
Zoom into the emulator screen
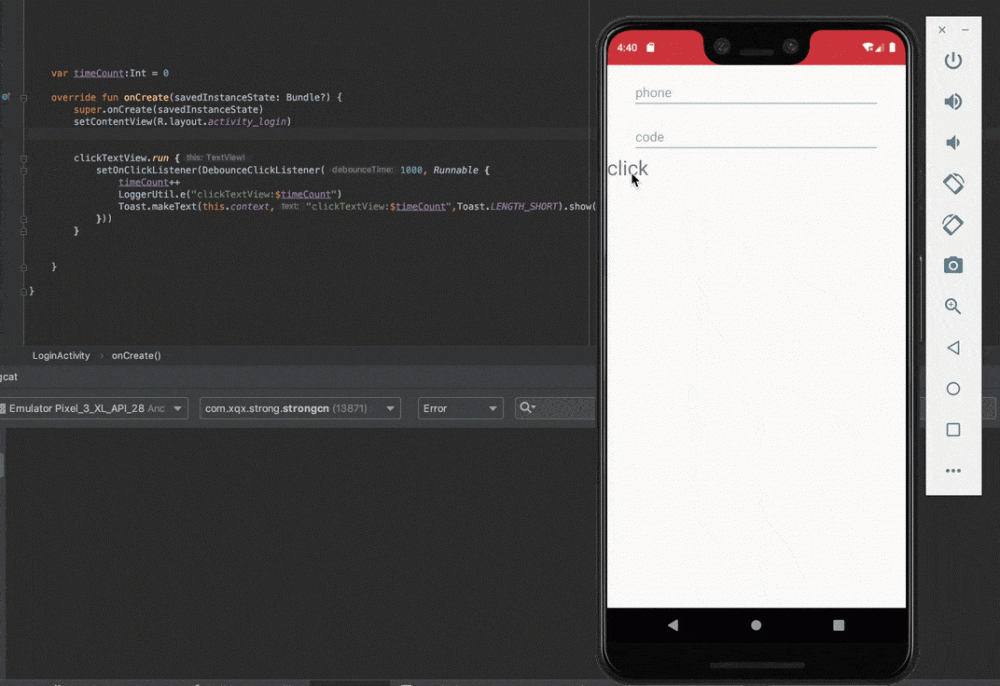point(953,306)
